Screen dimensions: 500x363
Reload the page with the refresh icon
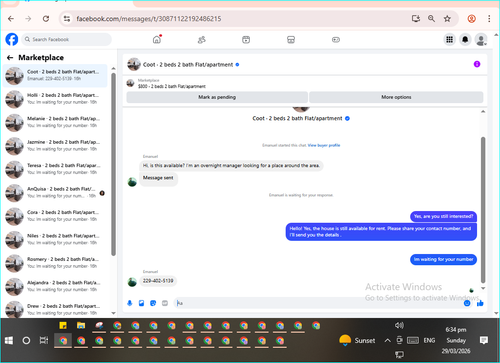point(46,19)
